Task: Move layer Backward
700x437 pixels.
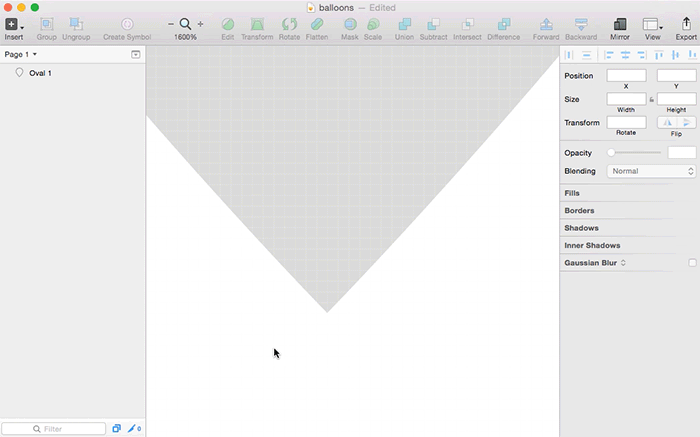Action: 581,24
